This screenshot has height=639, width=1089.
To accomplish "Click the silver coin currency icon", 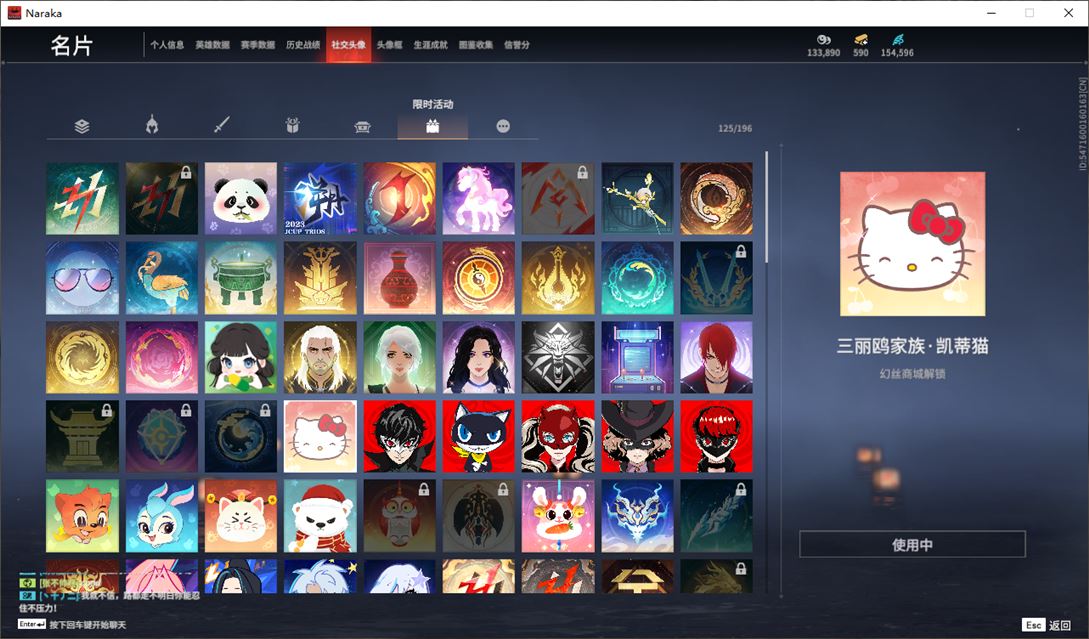I will [824, 40].
